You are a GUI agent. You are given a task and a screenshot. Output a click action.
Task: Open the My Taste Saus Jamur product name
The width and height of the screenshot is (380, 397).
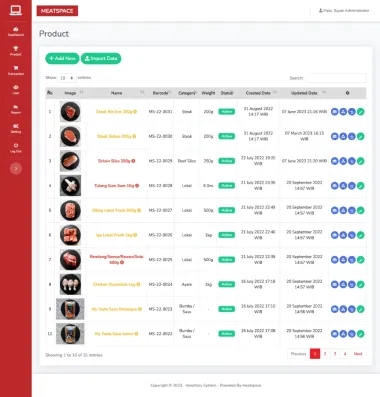[x=114, y=334]
